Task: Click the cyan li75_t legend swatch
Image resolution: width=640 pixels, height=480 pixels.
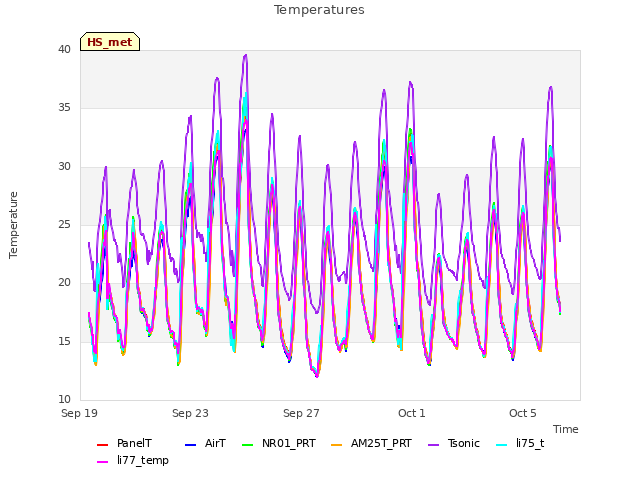Action: (502, 444)
